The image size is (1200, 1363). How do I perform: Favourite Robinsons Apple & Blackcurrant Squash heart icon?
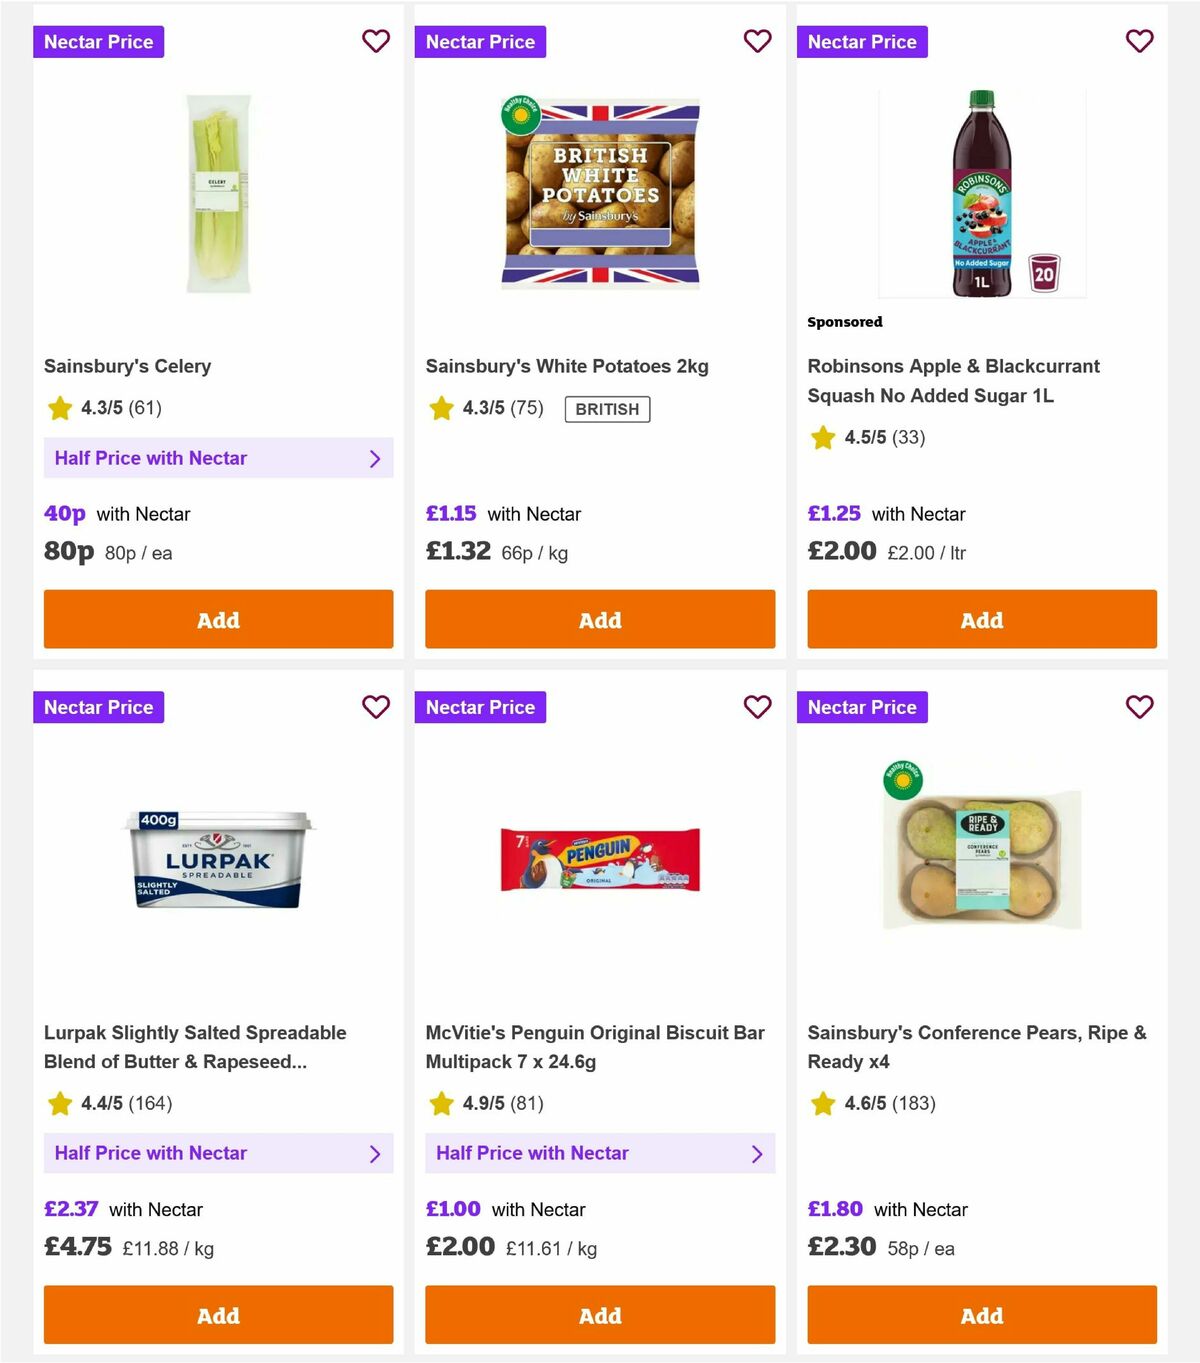[x=1139, y=41]
